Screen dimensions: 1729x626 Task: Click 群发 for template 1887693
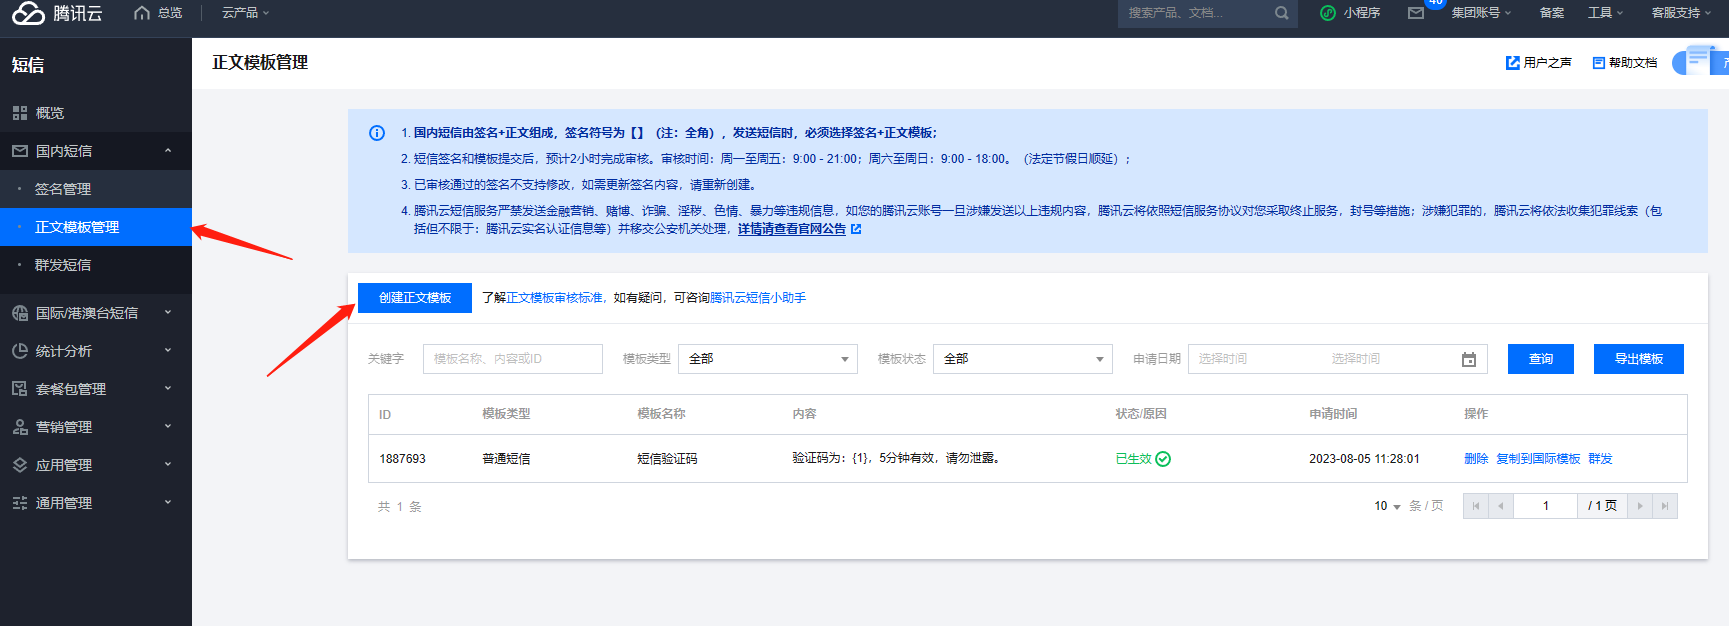[x=1600, y=459]
